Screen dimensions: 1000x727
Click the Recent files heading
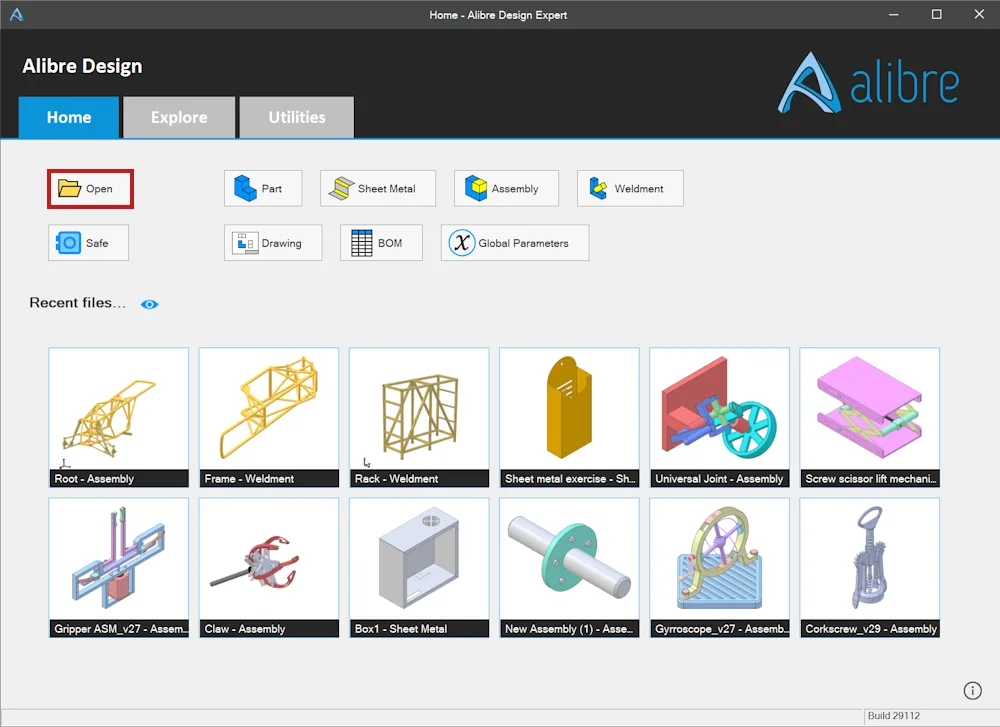(x=77, y=303)
